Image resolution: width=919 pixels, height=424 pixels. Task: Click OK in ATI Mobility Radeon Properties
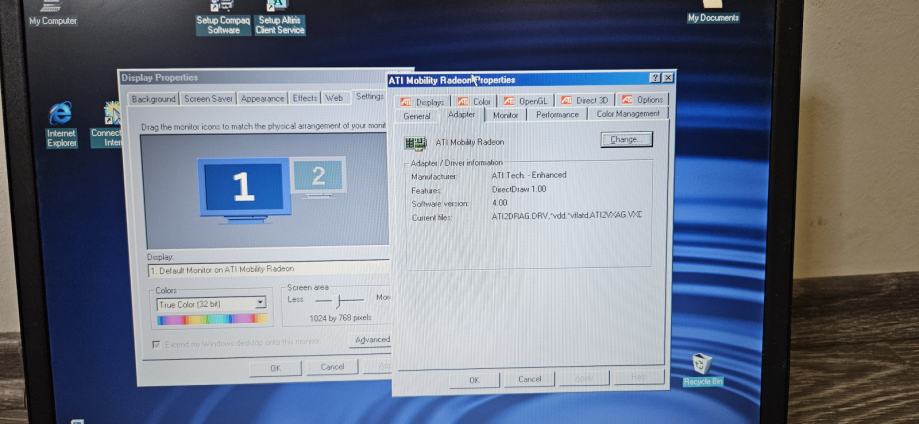coord(474,380)
